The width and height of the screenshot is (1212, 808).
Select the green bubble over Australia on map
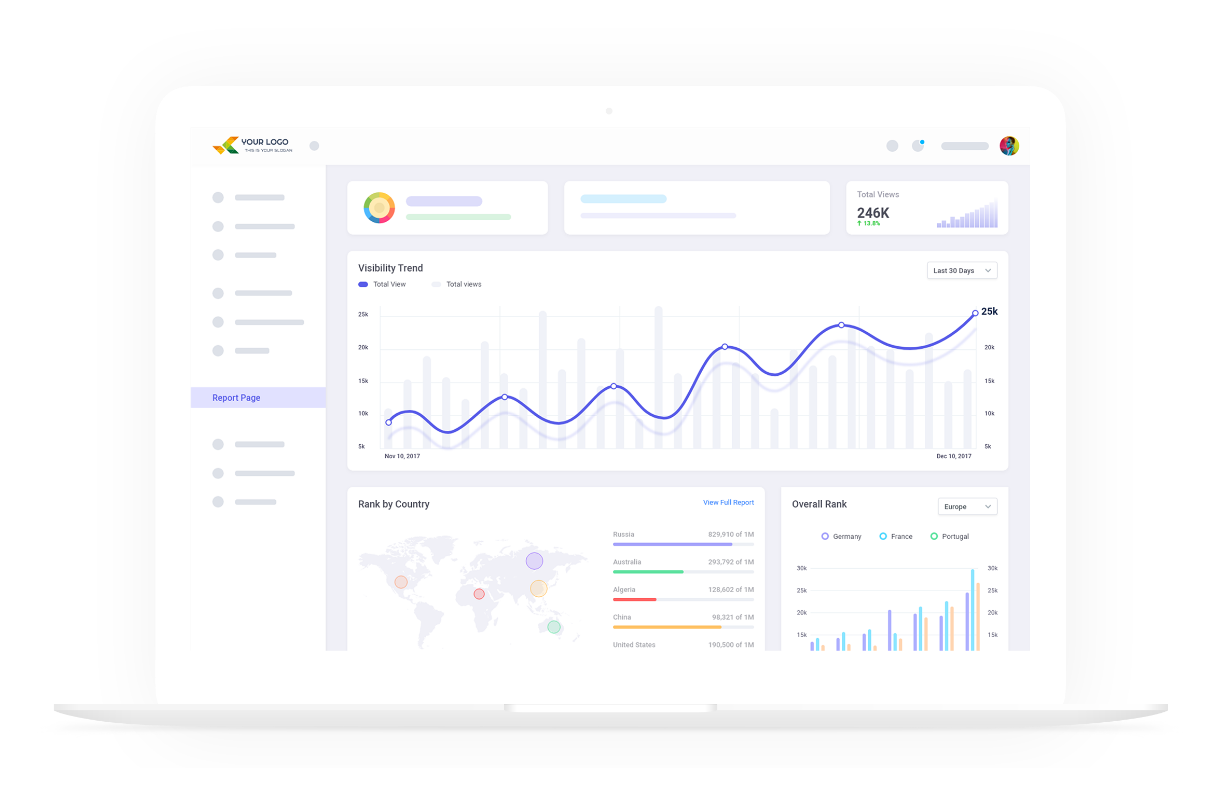tap(553, 627)
